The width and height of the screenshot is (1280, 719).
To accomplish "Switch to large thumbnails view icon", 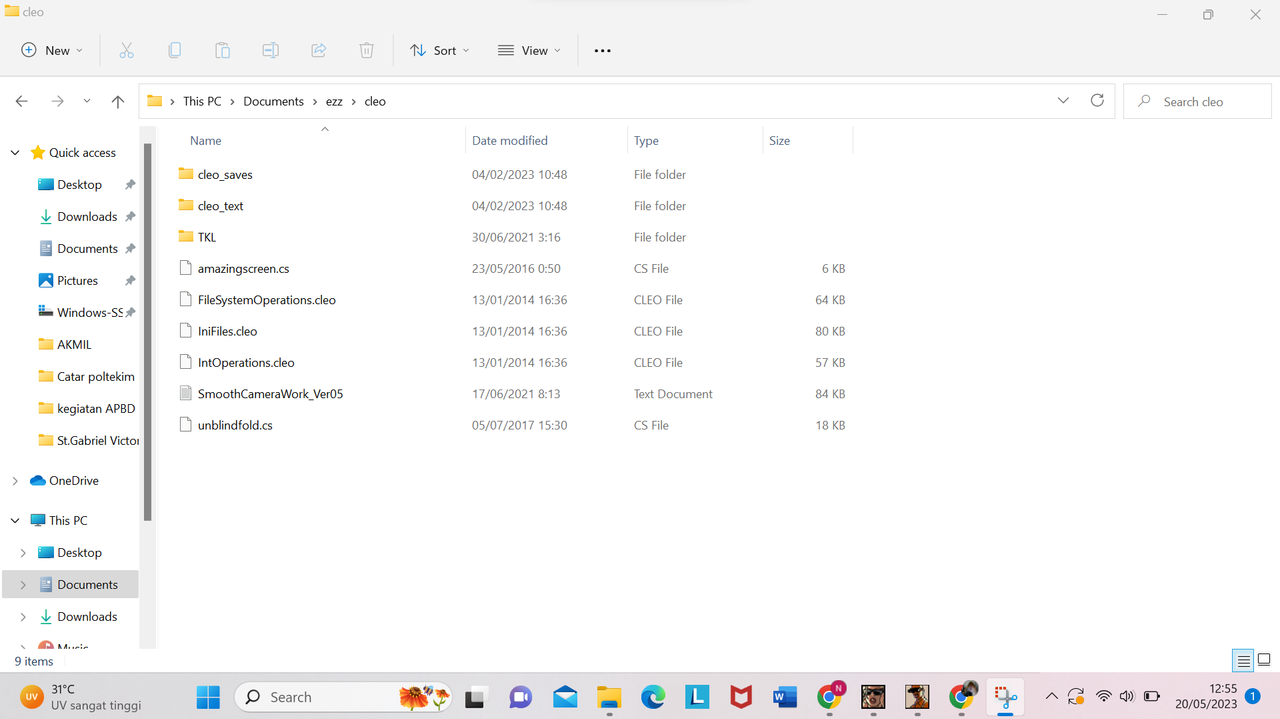I will pyautogui.click(x=1264, y=661).
